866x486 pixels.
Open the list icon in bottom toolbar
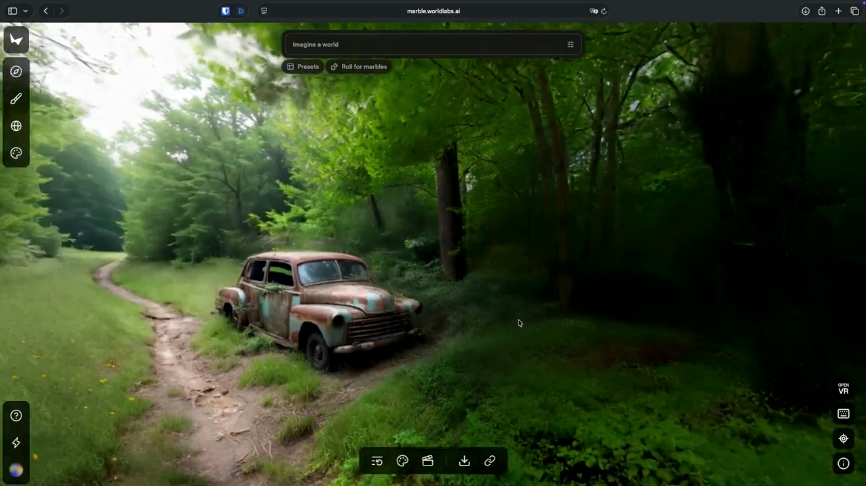pyautogui.click(x=377, y=461)
